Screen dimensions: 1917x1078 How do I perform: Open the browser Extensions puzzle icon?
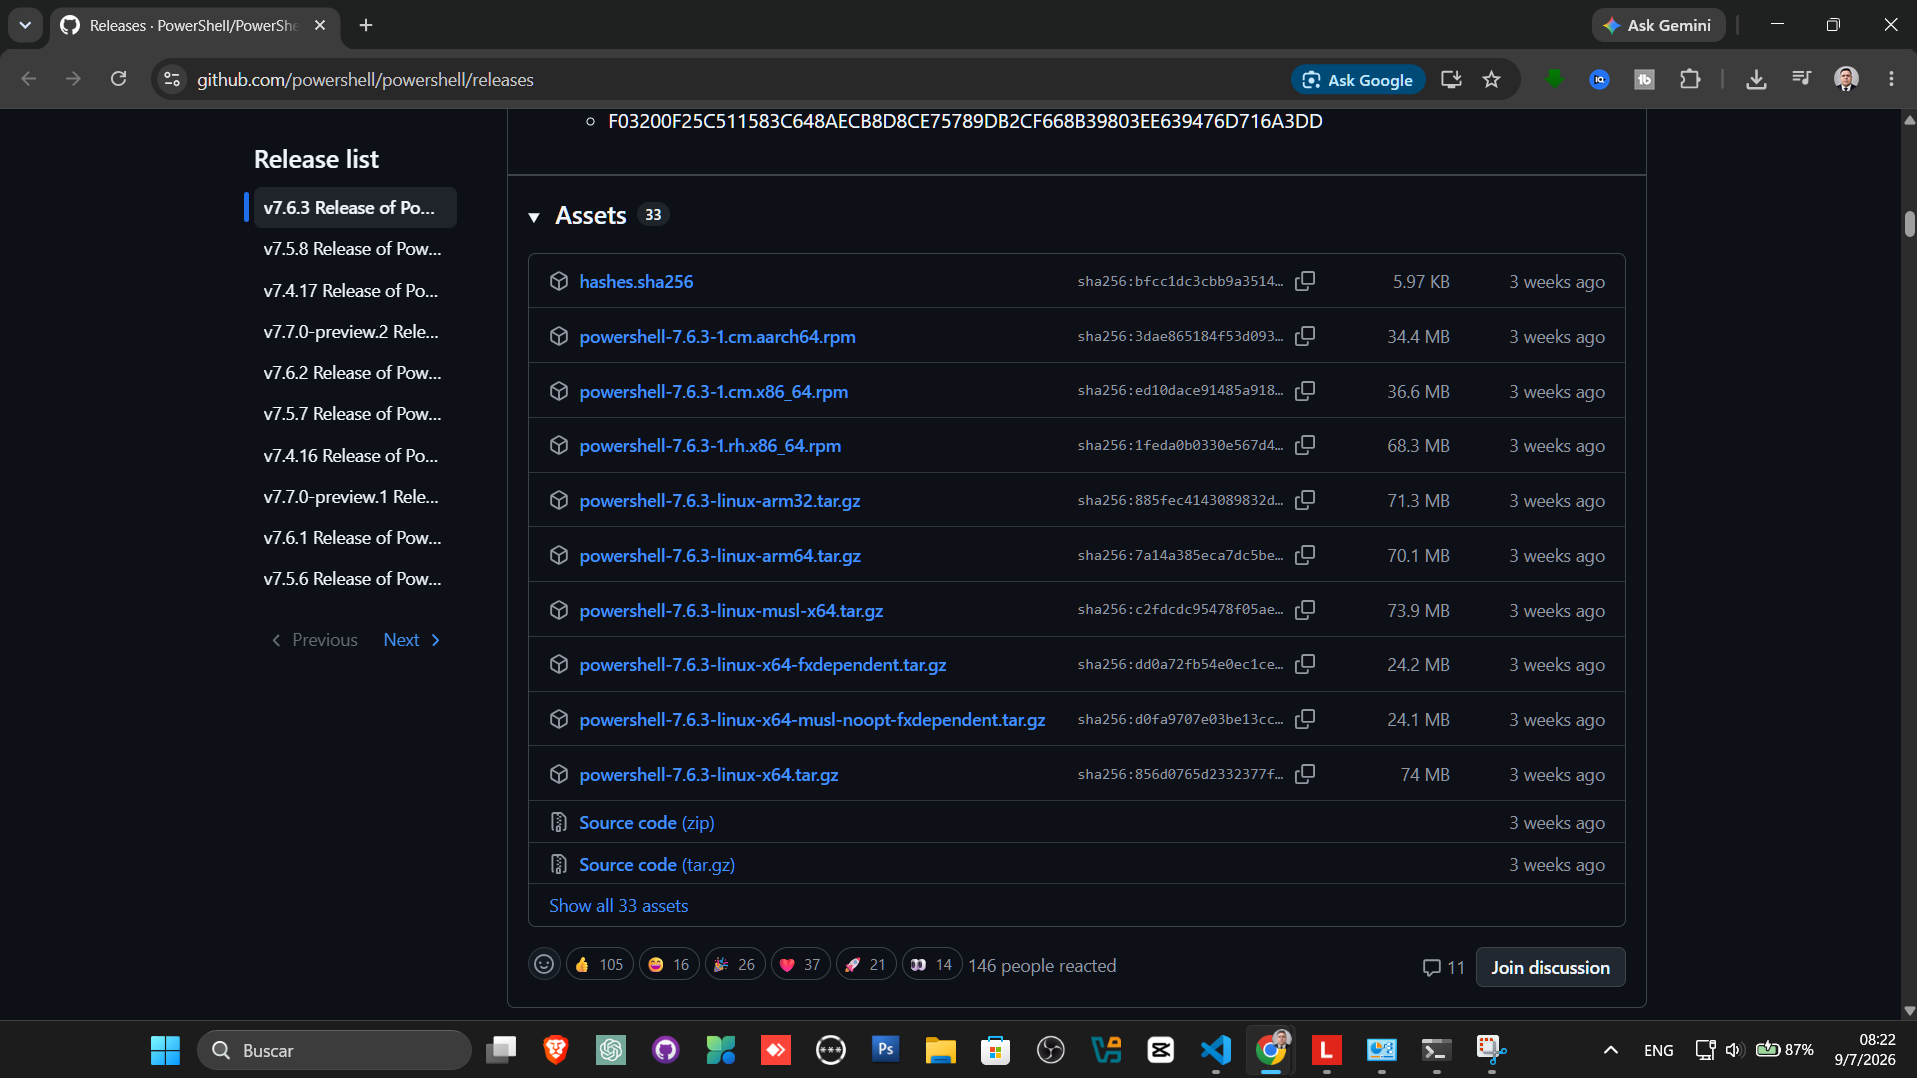tap(1690, 79)
